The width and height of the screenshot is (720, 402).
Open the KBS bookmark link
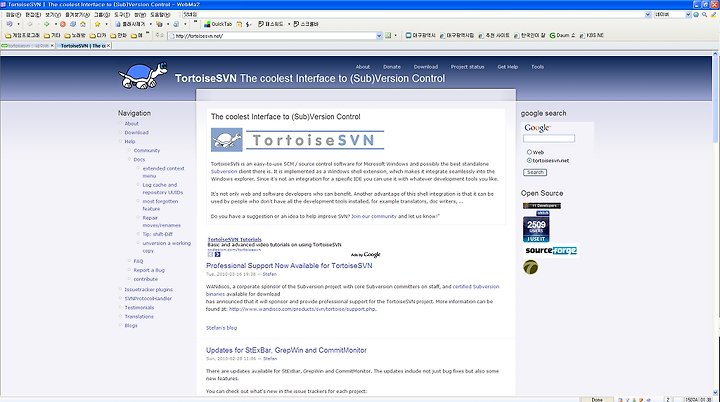point(591,35)
